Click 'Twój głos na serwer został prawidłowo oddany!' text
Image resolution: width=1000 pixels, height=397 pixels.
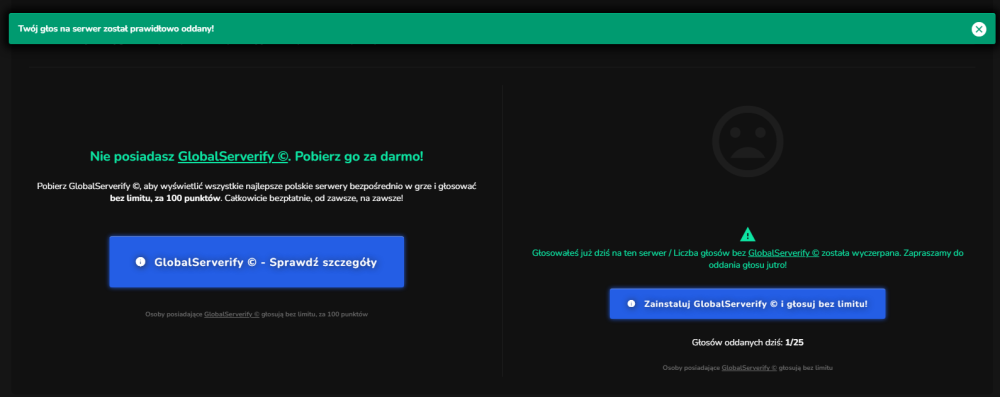[116, 29]
